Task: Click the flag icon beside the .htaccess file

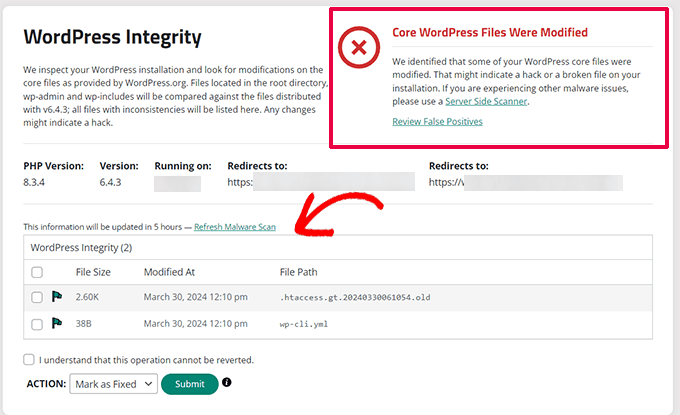Action: [x=57, y=297]
